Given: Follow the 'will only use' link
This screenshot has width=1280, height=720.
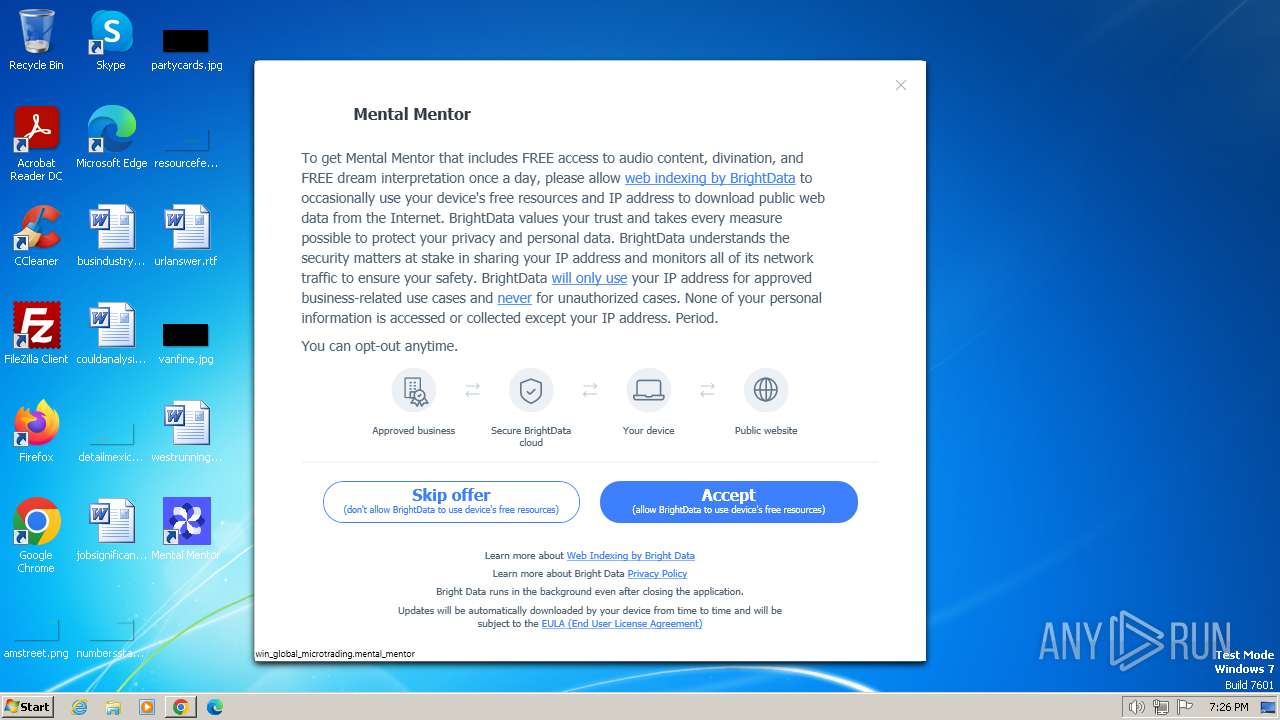Looking at the screenshot, I should pos(589,278).
